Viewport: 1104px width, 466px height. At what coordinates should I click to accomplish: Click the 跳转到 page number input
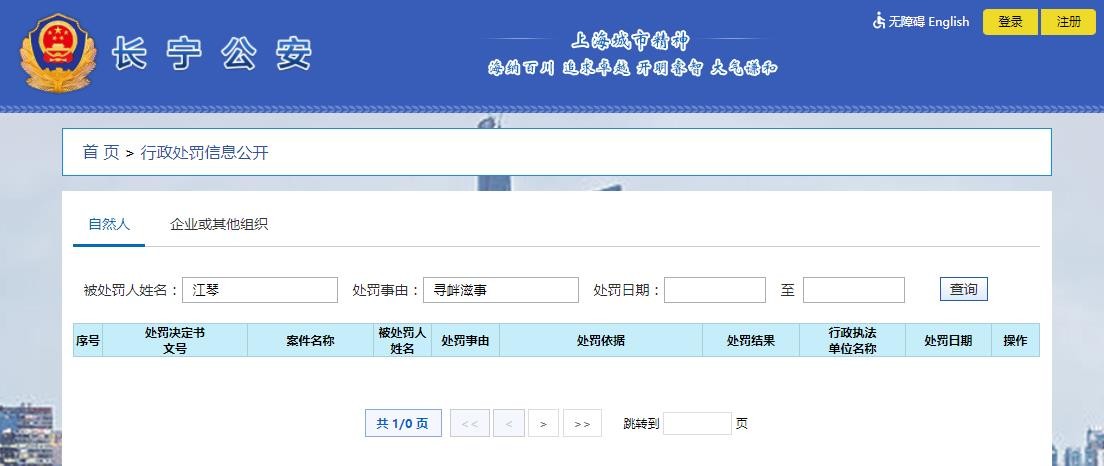point(697,424)
